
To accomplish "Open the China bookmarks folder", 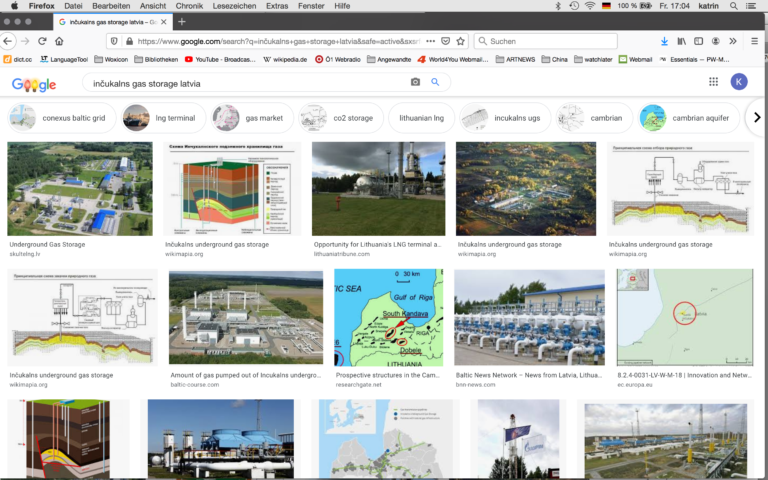I will pyautogui.click(x=554, y=59).
